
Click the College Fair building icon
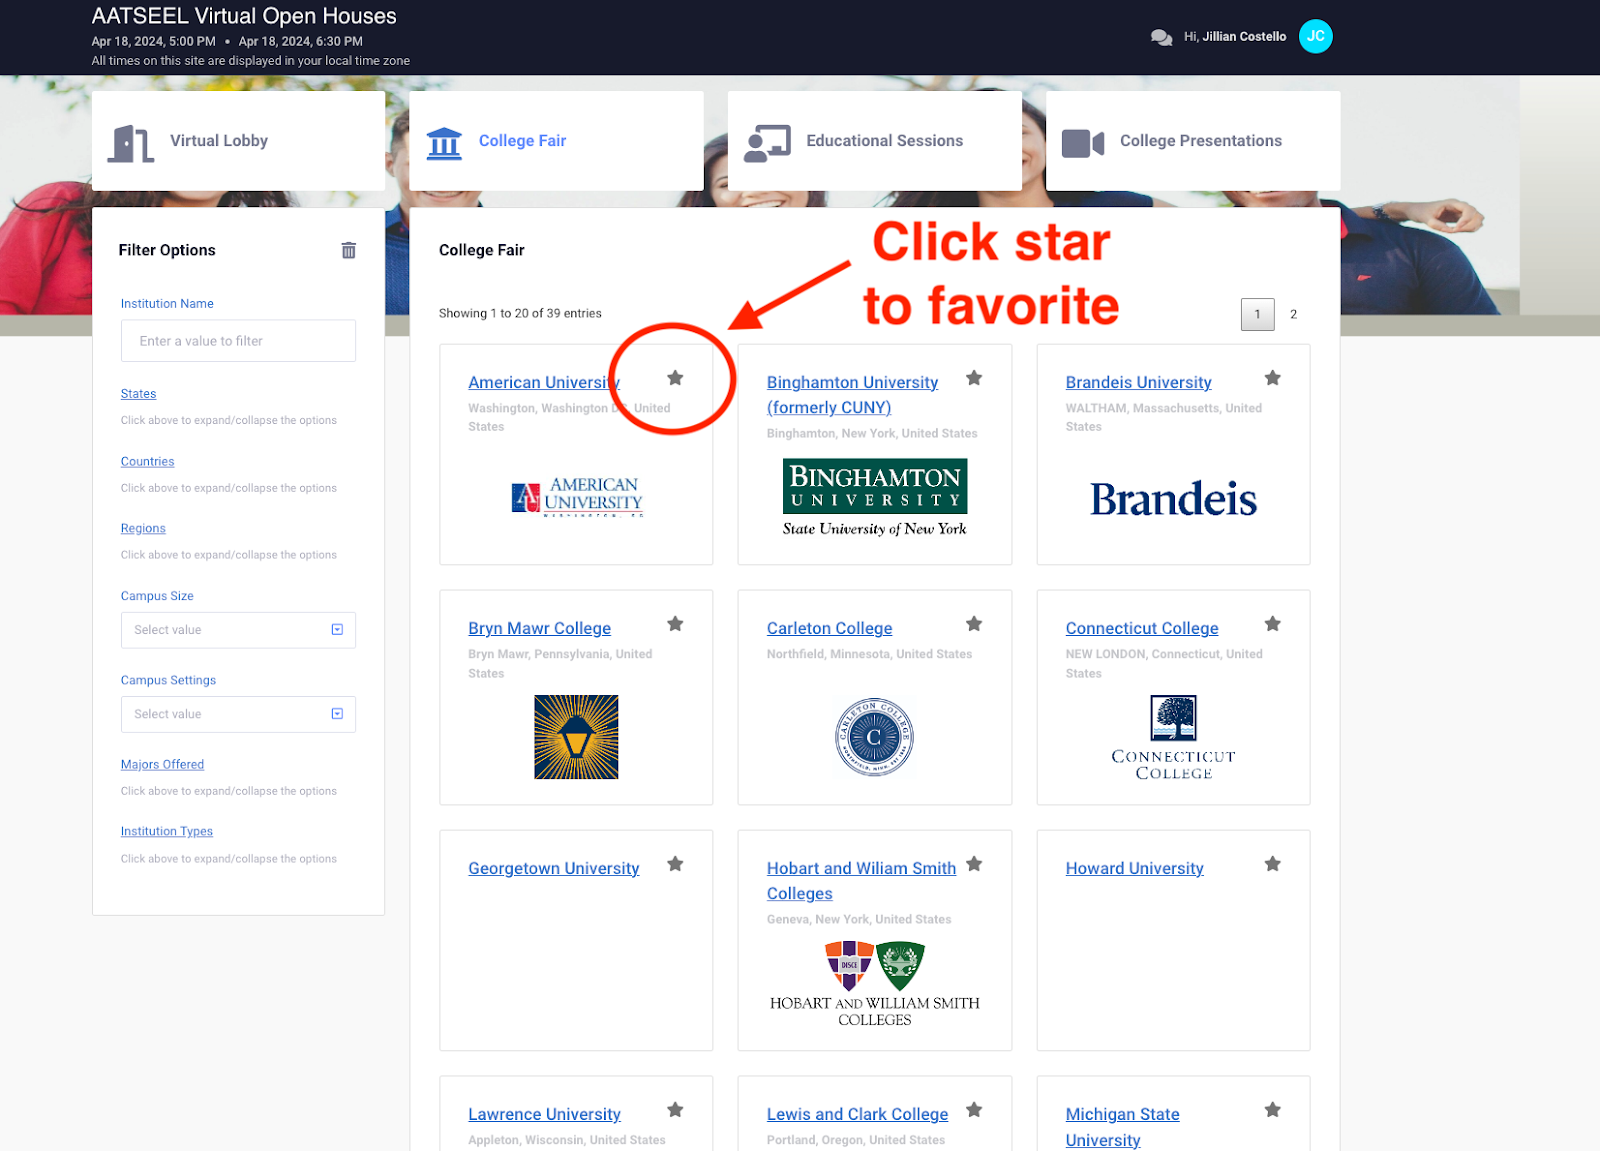[444, 143]
